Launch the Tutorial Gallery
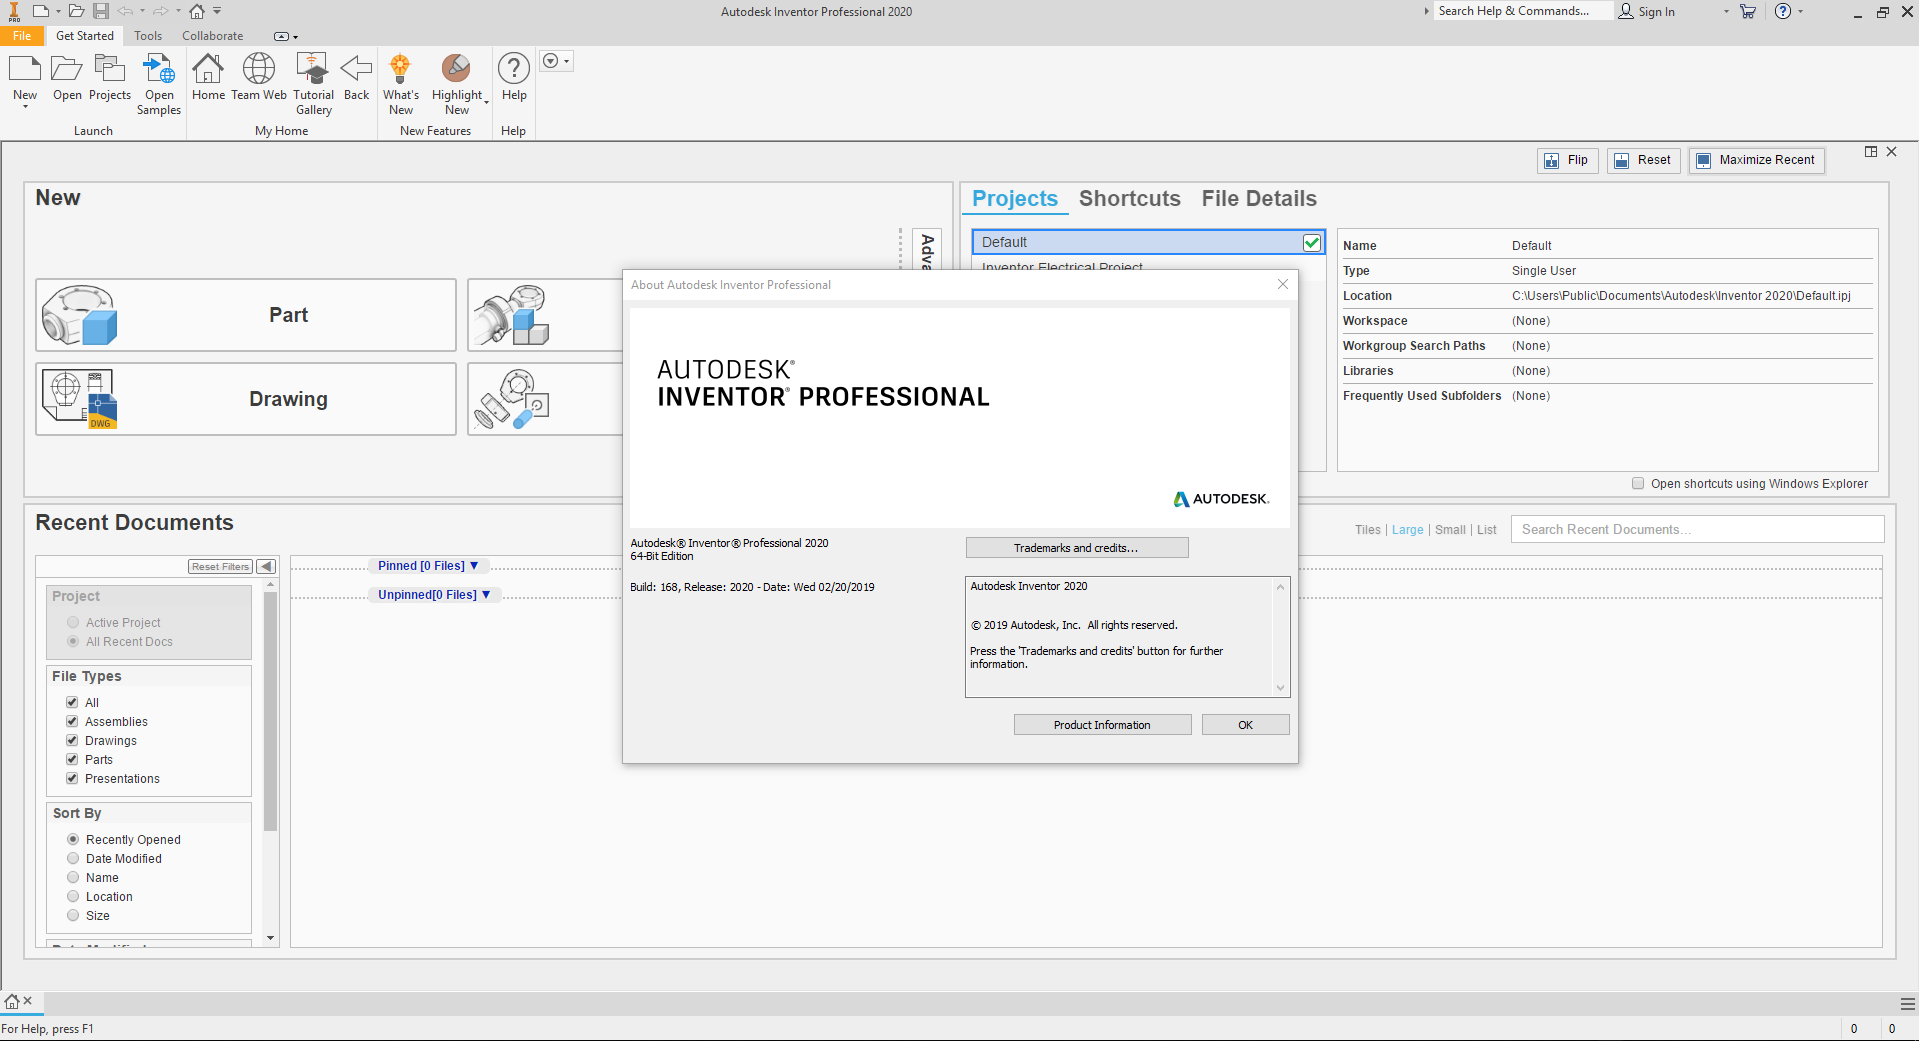Screen dimensions: 1919x1041 313,70
